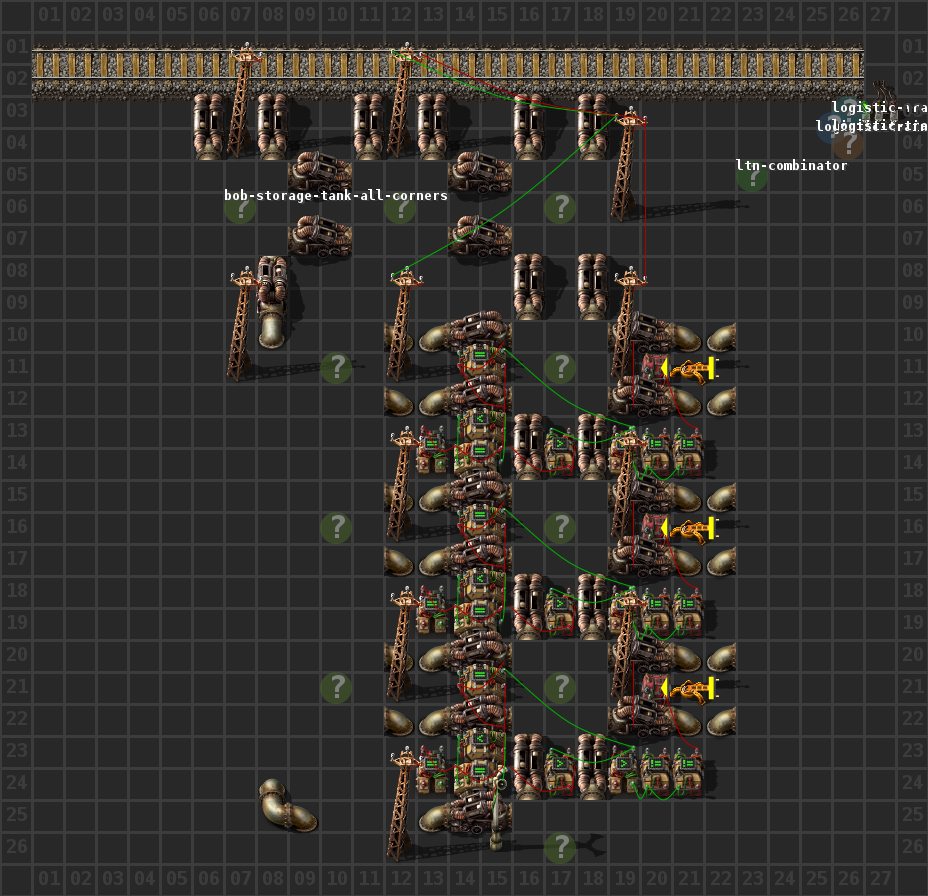Image resolution: width=928 pixels, height=896 pixels.
Task: Select the yellow inserter in row 21
Action: tap(690, 689)
